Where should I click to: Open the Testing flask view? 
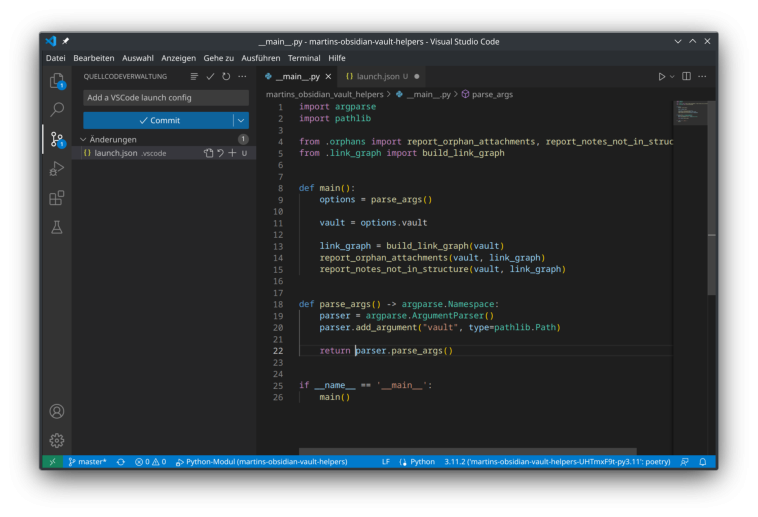[57, 227]
